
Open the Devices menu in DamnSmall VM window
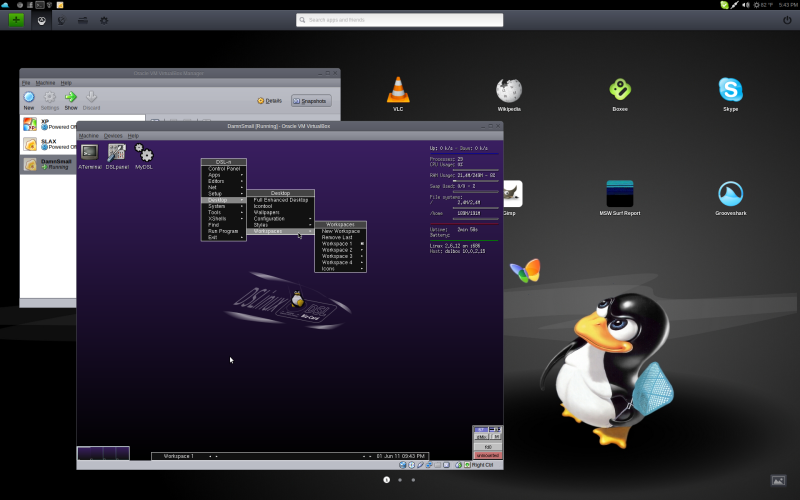point(113,136)
